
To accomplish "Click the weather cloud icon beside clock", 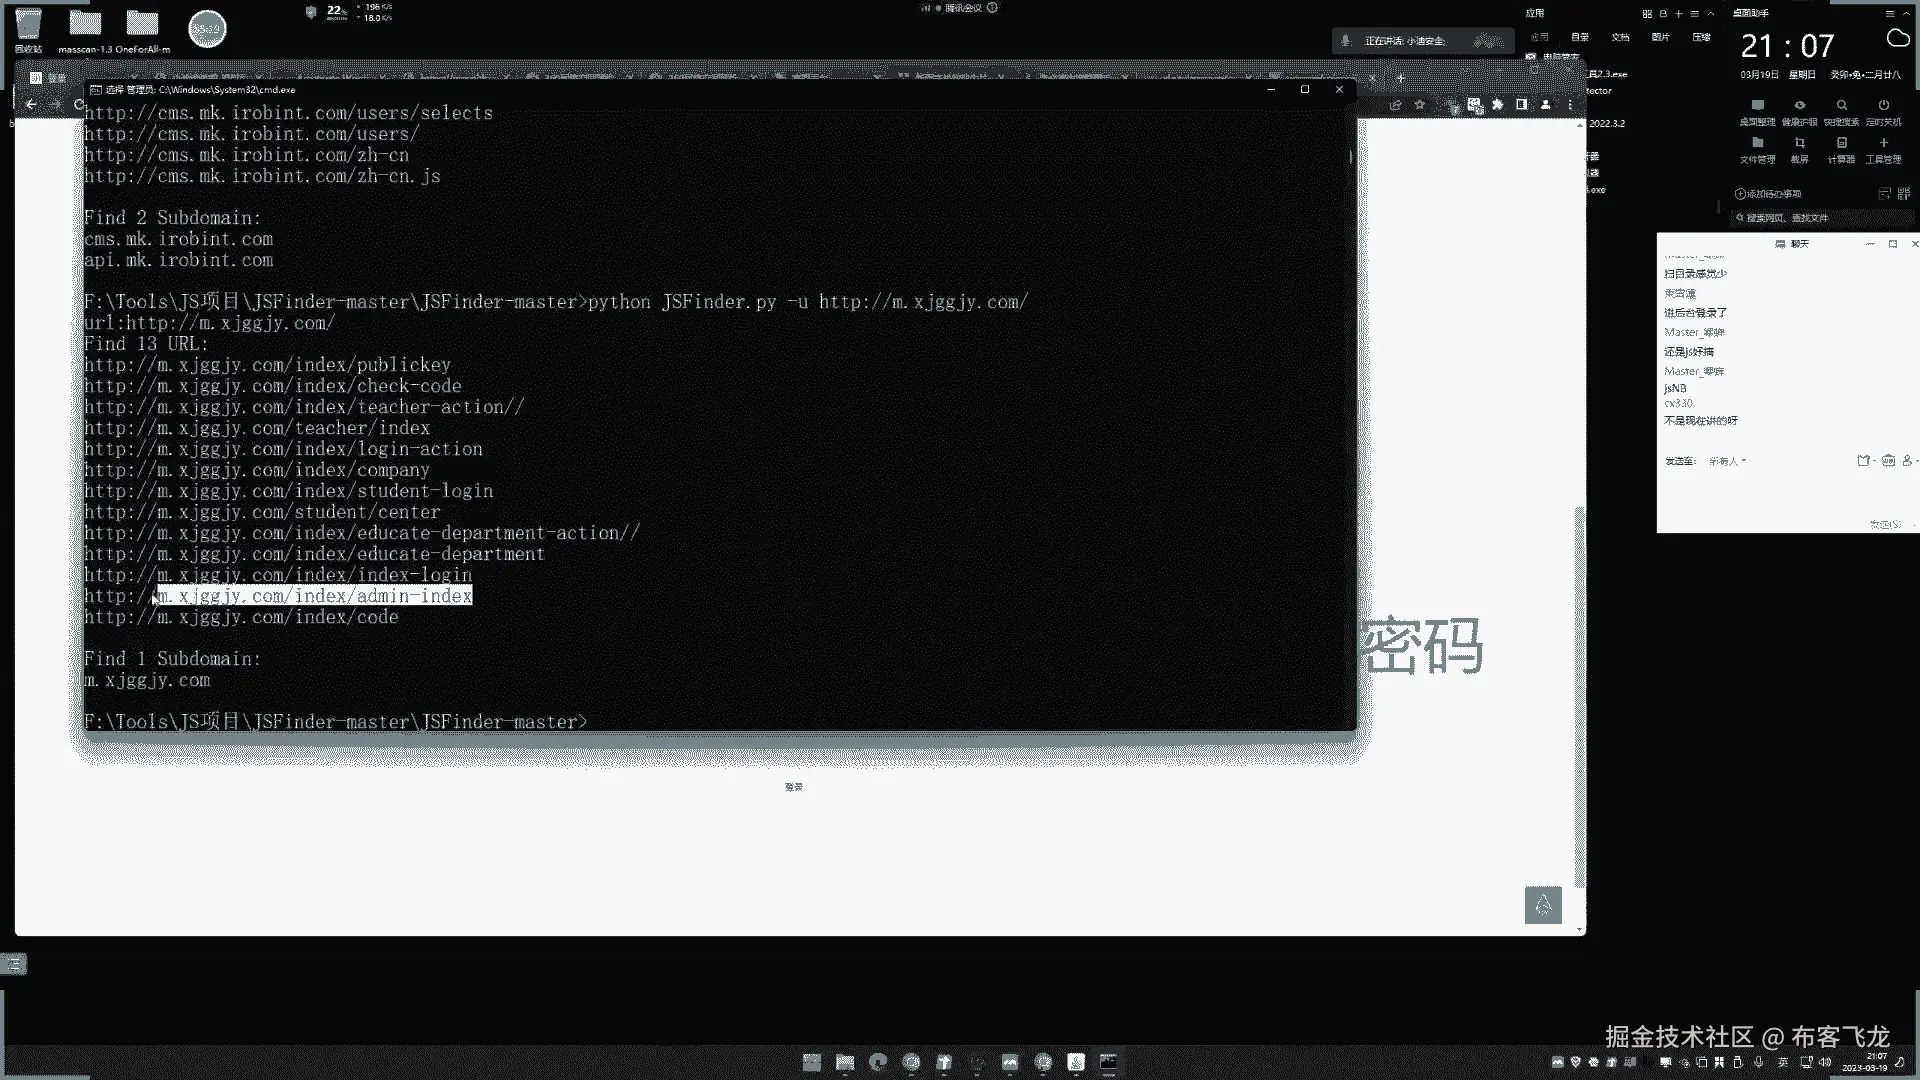I will pos(1897,39).
